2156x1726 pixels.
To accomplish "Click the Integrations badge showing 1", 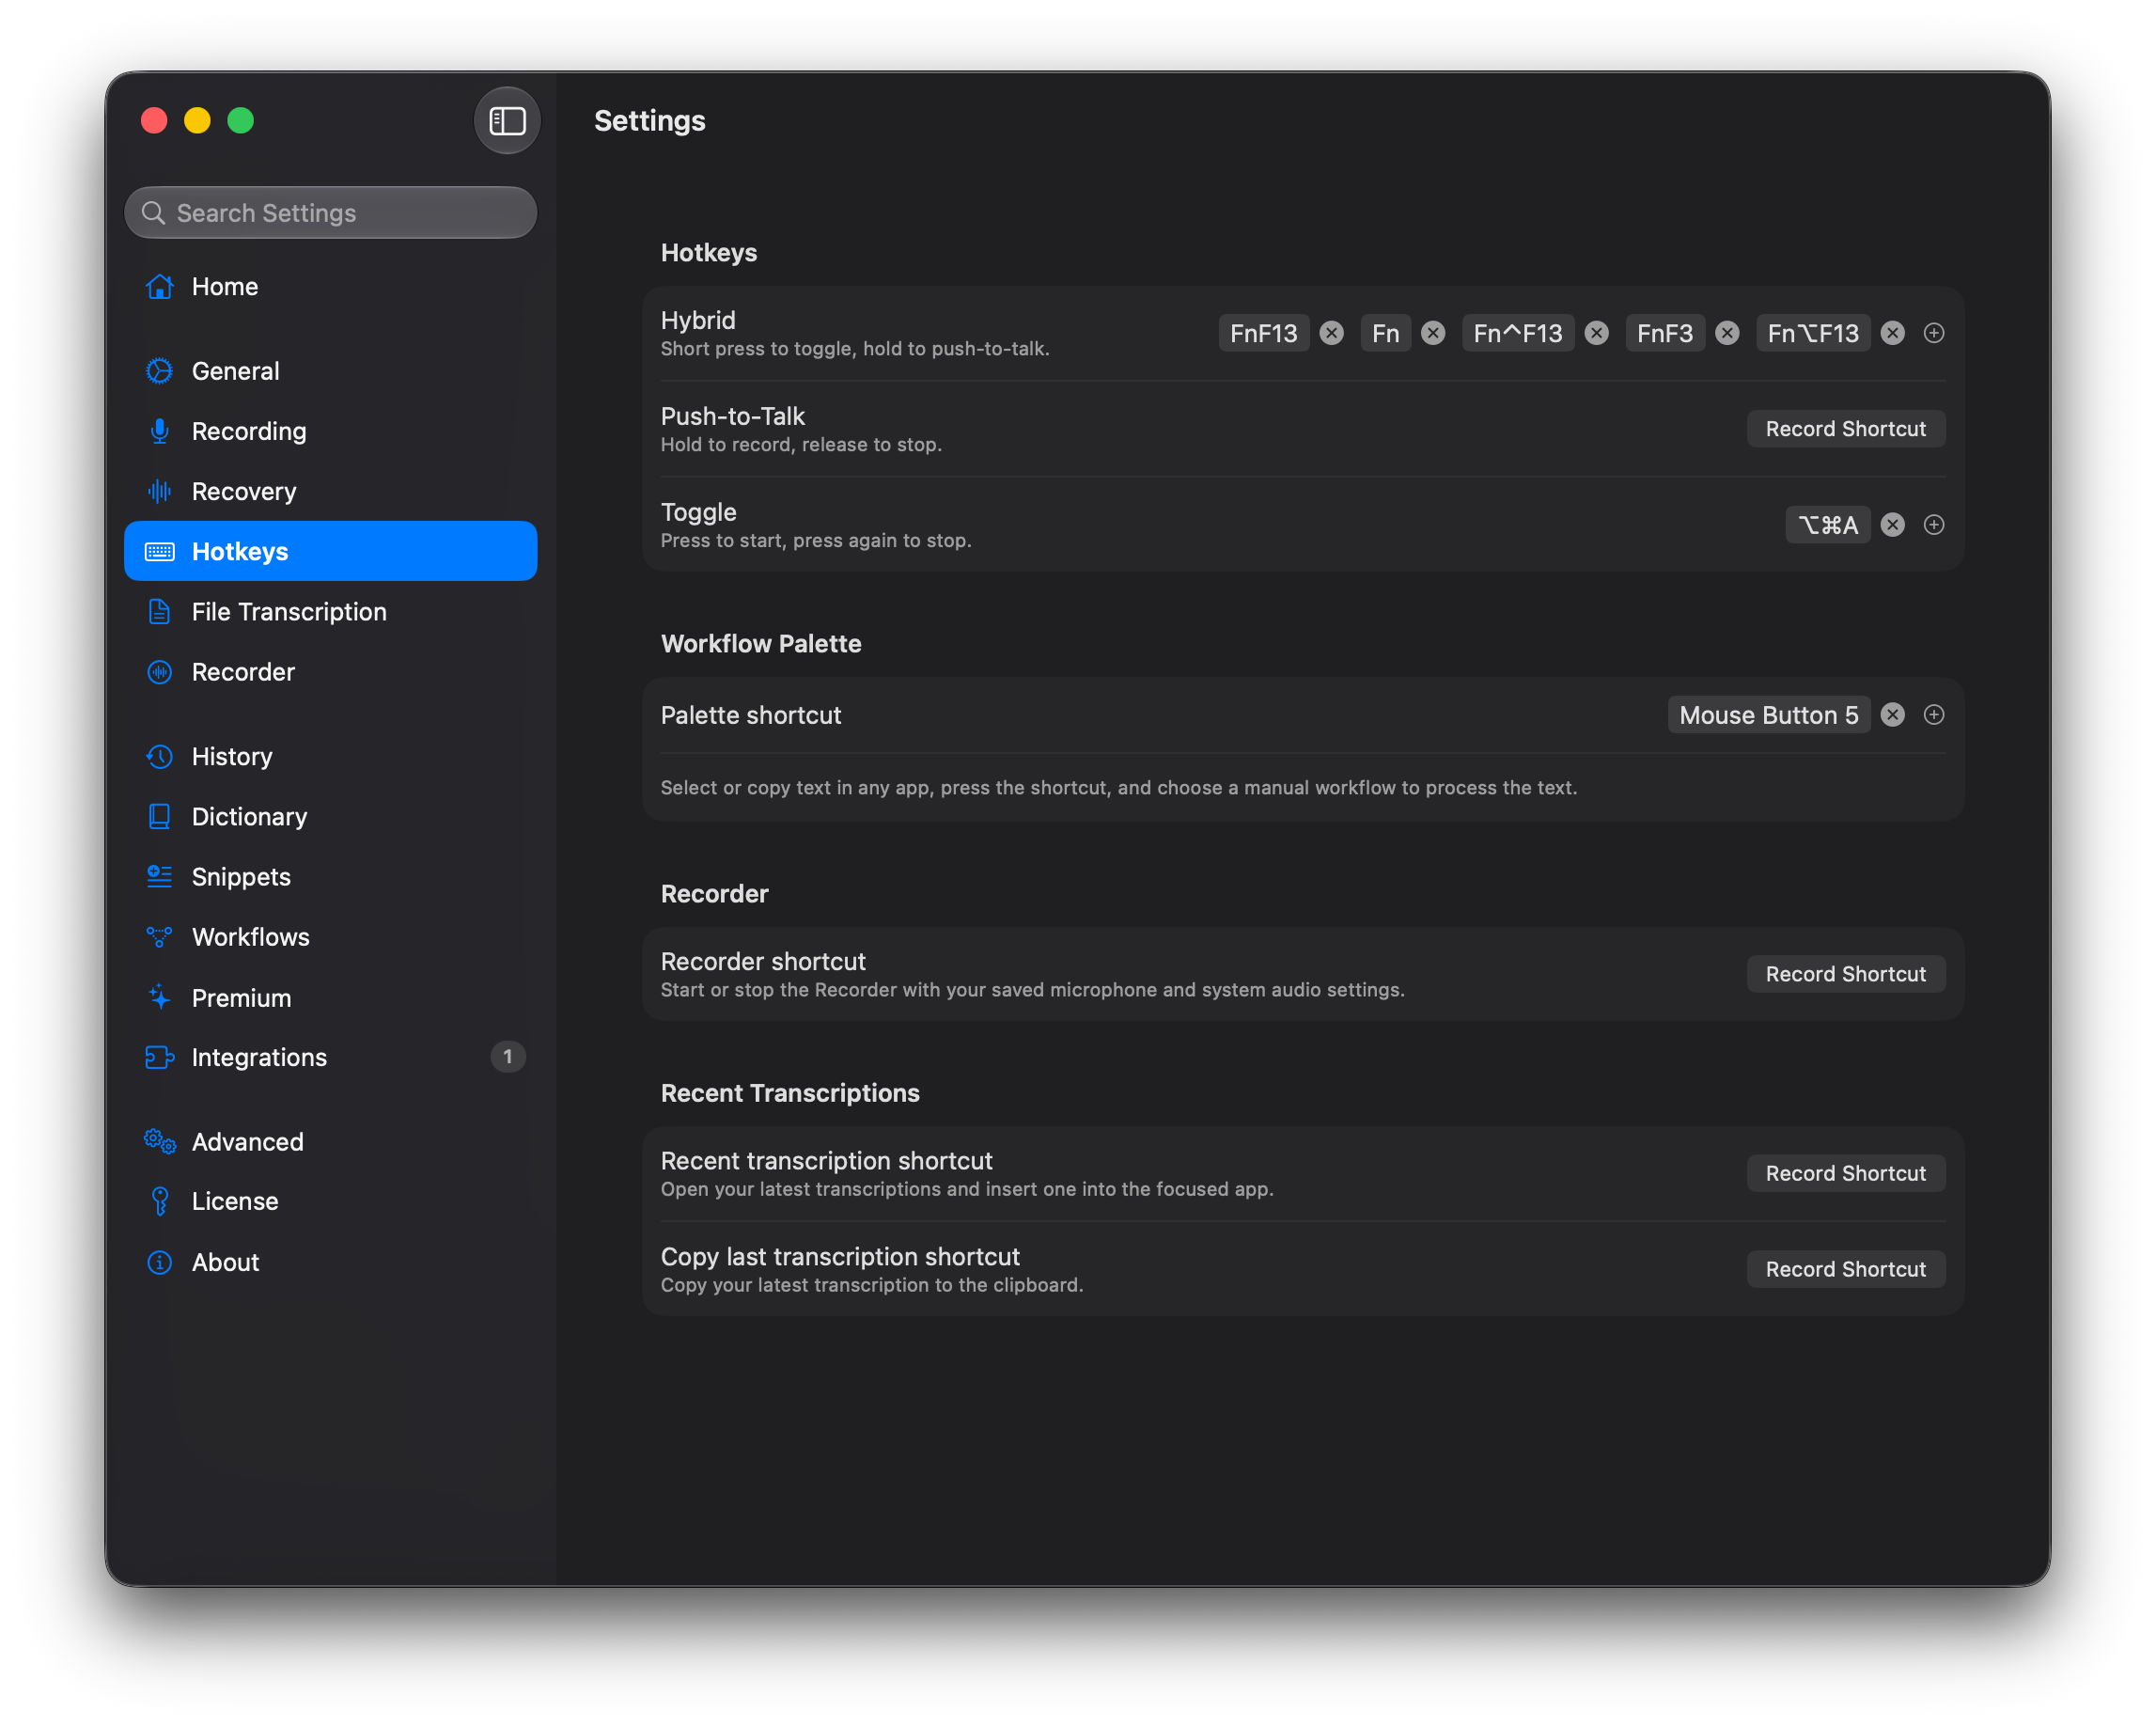I will click(x=508, y=1057).
